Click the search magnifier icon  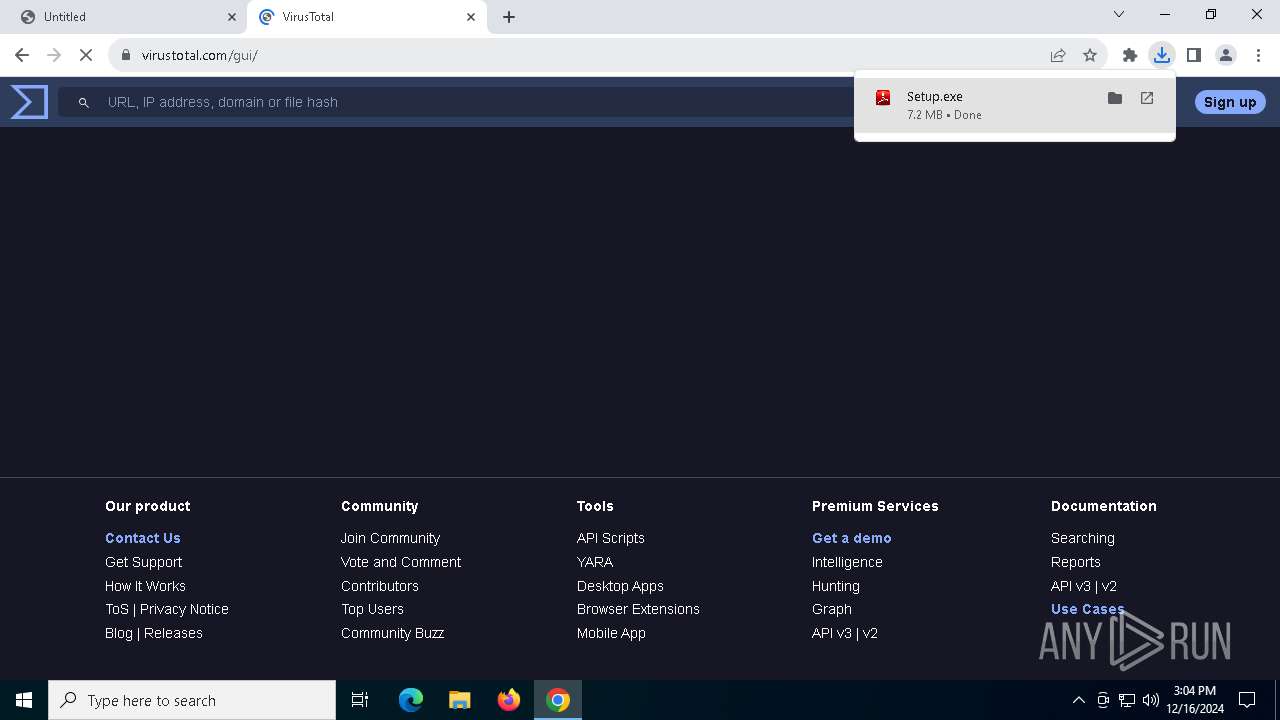tap(84, 102)
